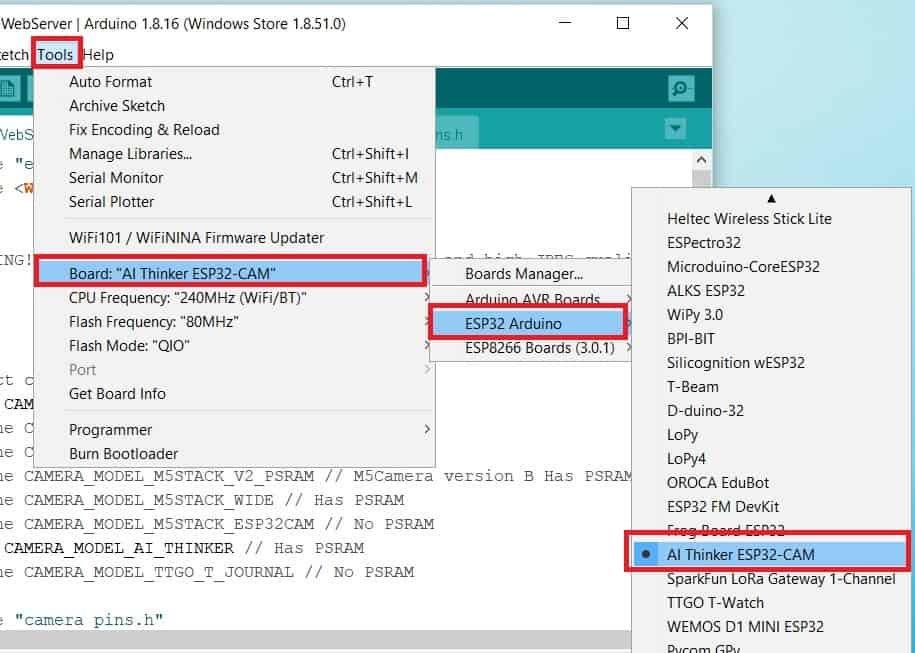915x653 pixels.
Task: Select T-Beam board
Action: click(771, 386)
